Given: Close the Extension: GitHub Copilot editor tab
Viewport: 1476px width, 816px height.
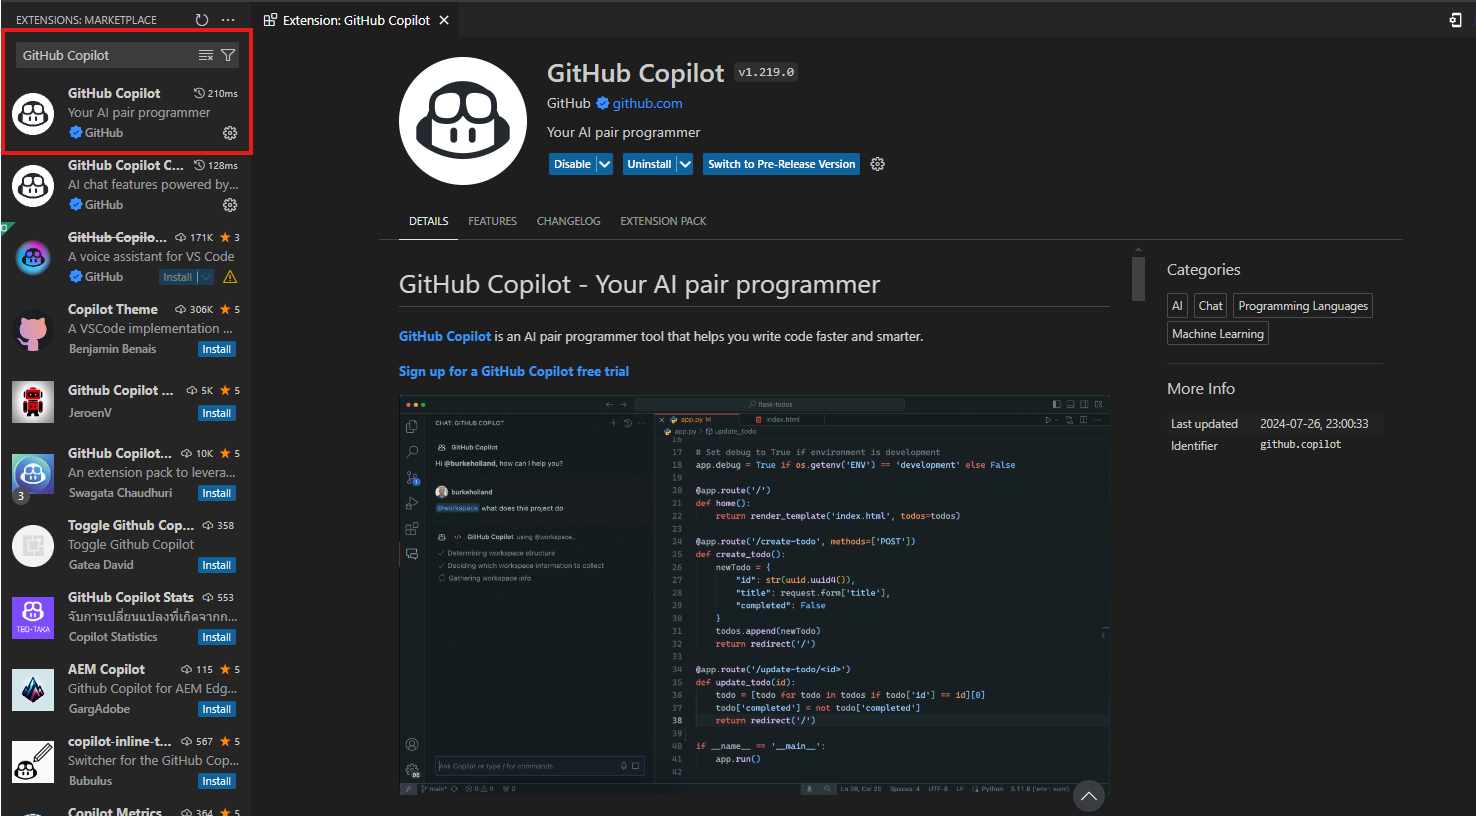Looking at the screenshot, I should click(x=444, y=20).
